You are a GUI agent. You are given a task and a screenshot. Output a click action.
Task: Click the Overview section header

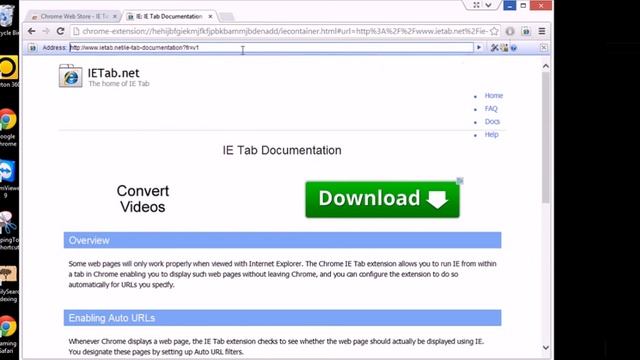click(x=282, y=240)
